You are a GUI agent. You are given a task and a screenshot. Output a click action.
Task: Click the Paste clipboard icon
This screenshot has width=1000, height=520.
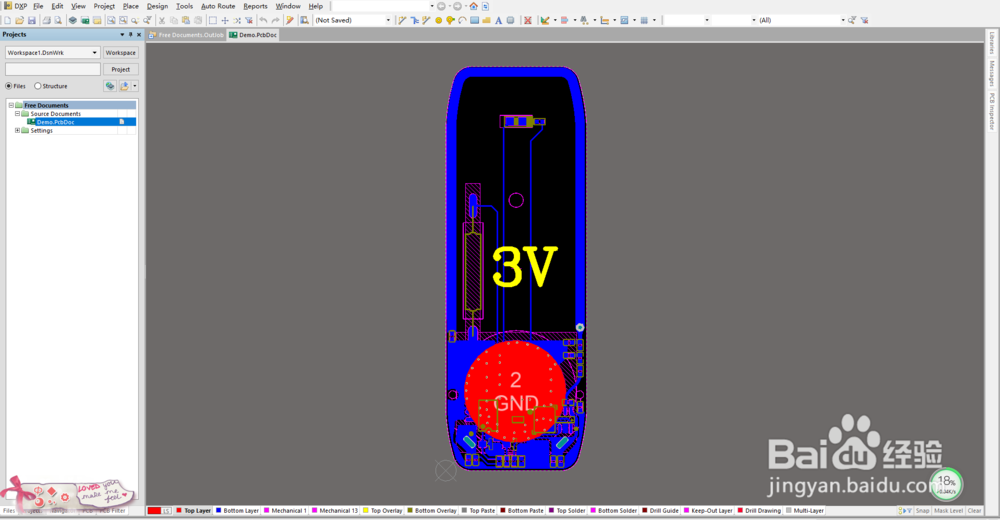click(186, 20)
